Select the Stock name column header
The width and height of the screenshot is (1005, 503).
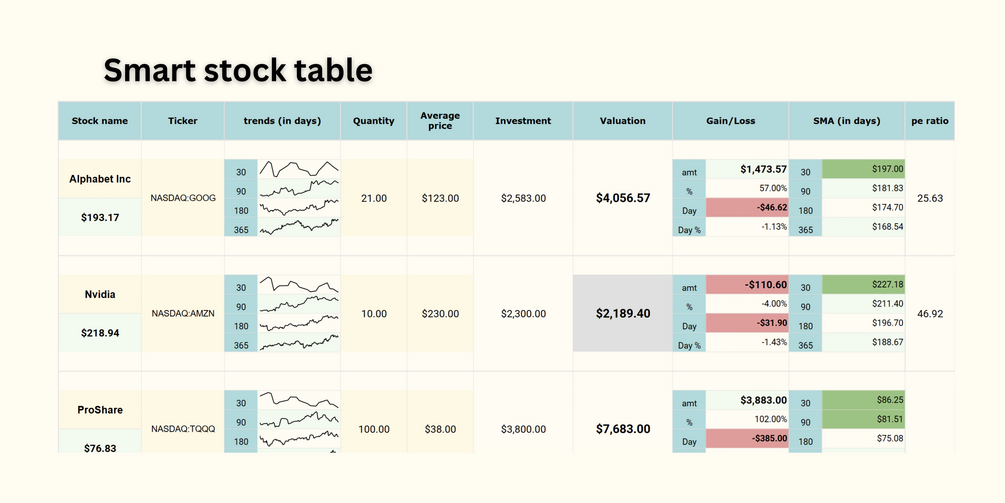pyautogui.click(x=100, y=121)
